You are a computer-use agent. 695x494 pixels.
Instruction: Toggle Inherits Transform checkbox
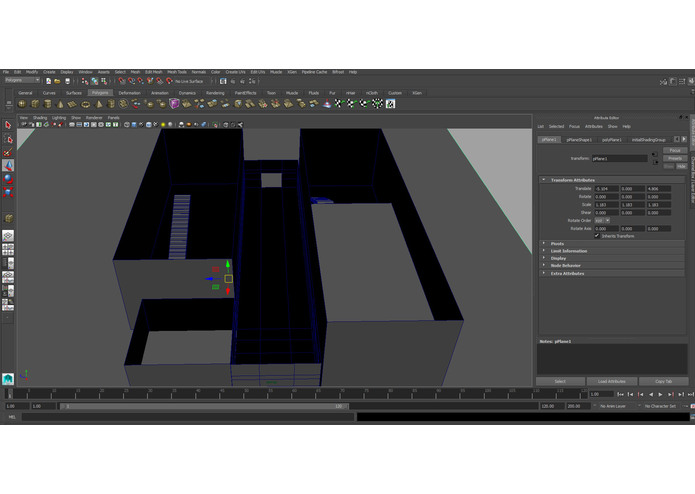597,236
